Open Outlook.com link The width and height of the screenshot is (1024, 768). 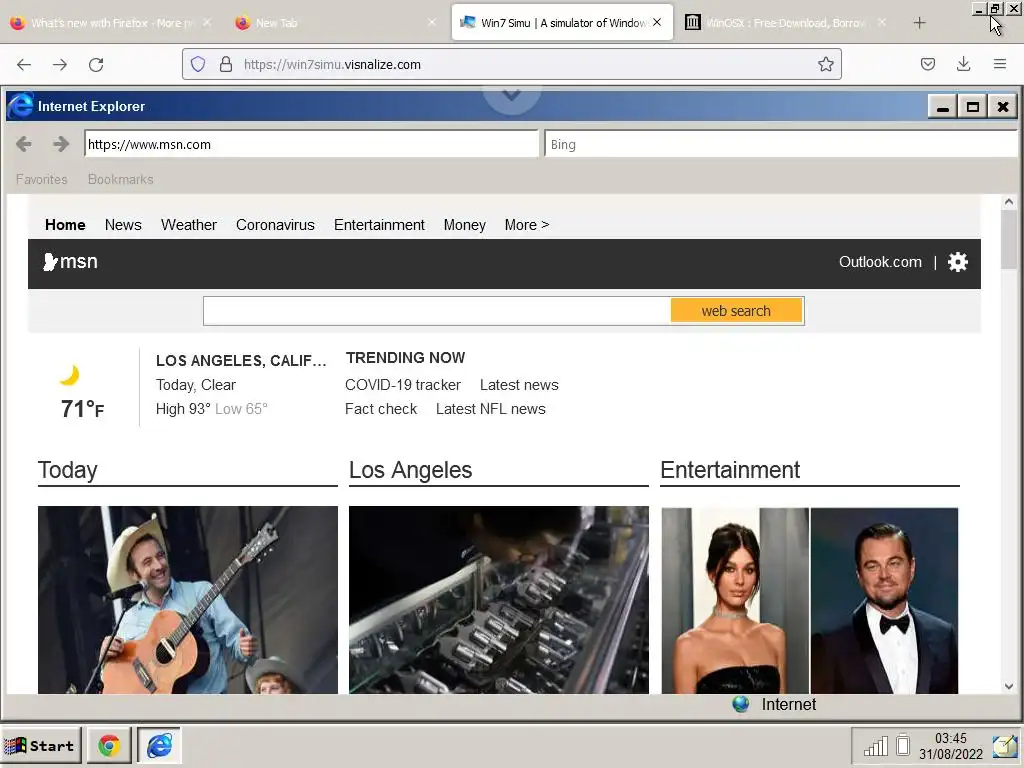pyautogui.click(x=880, y=262)
